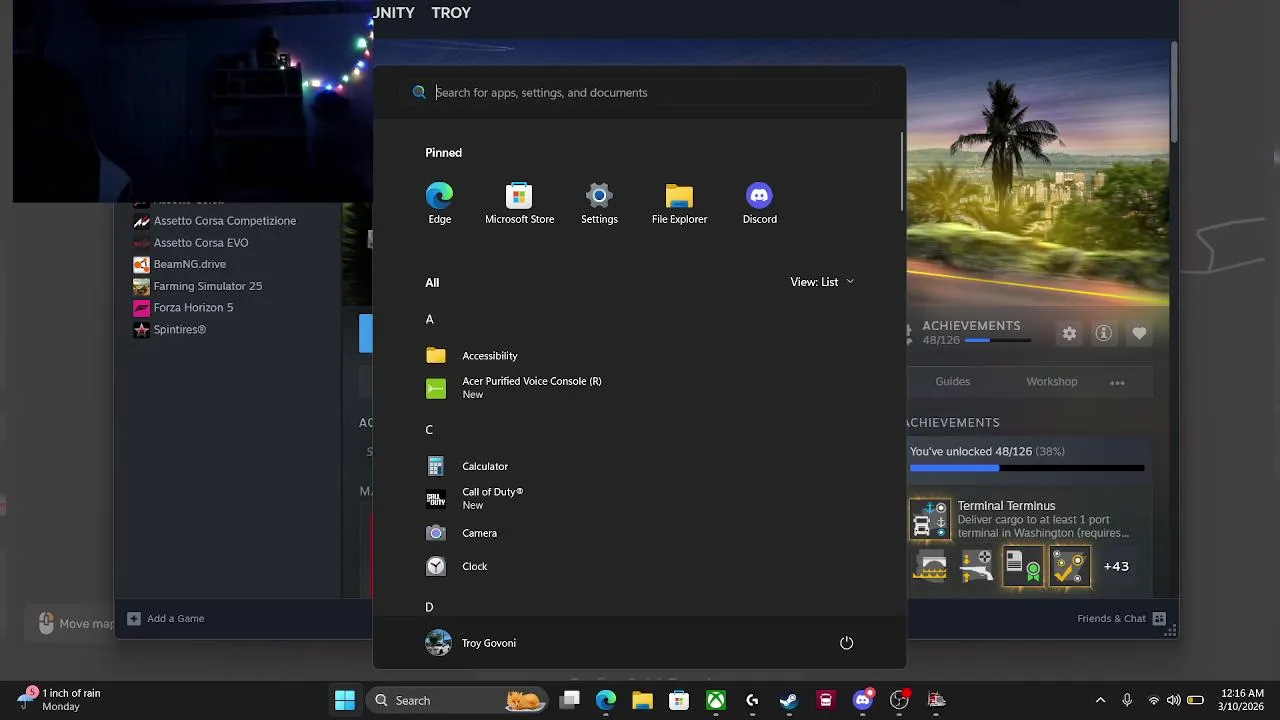The image size is (1280, 720).
Task: Open Steam game info icon
Action: pos(1104,334)
